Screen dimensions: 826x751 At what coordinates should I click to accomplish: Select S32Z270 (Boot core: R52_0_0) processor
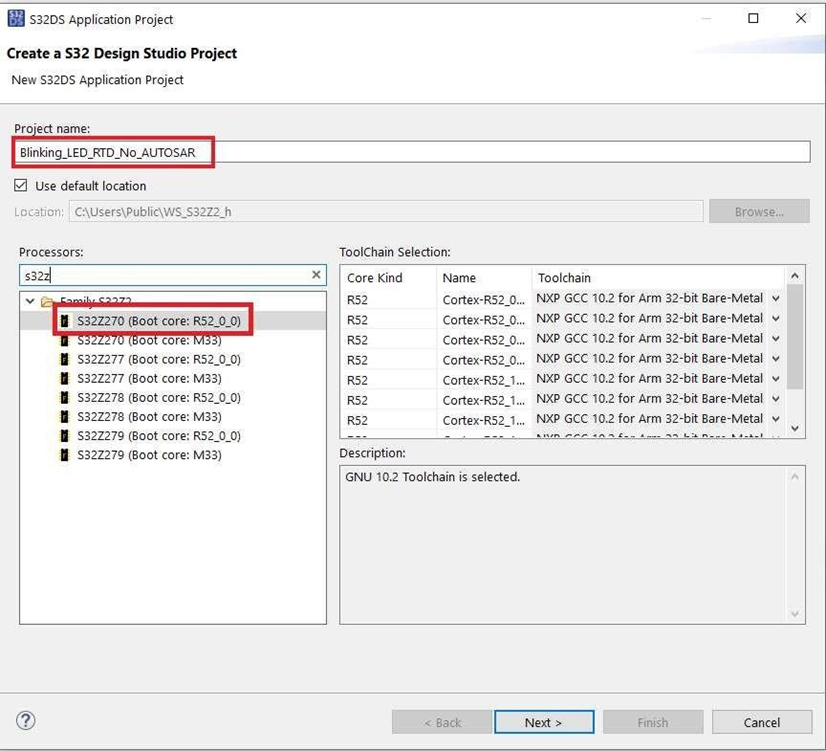coord(159,321)
